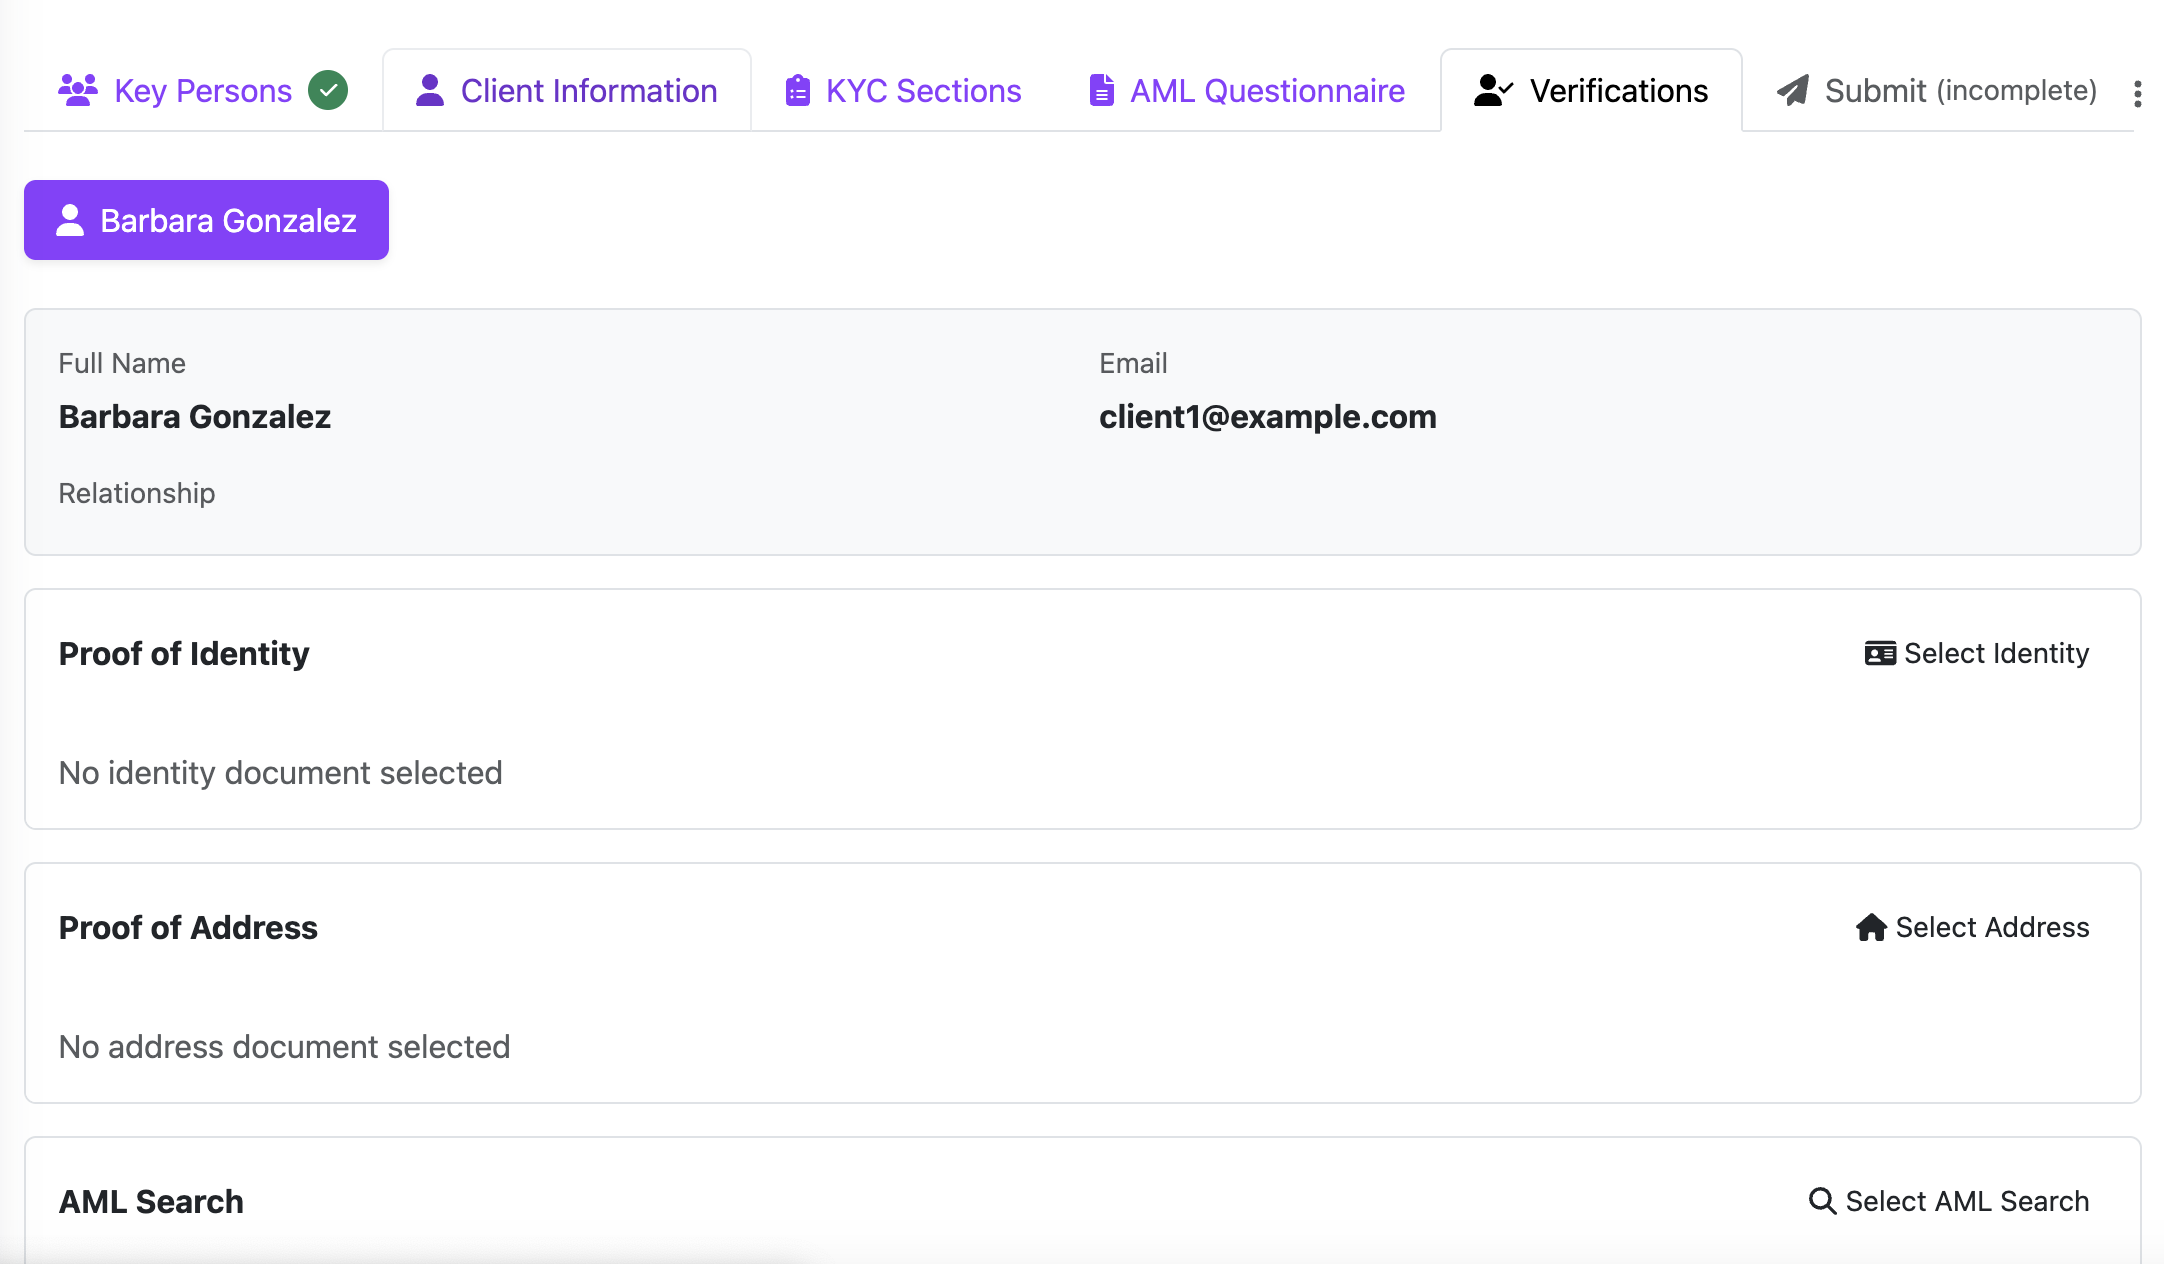The width and height of the screenshot is (2164, 1264).
Task: Click the user-check icon on Verifications tab
Action: pyautogui.click(x=1494, y=90)
